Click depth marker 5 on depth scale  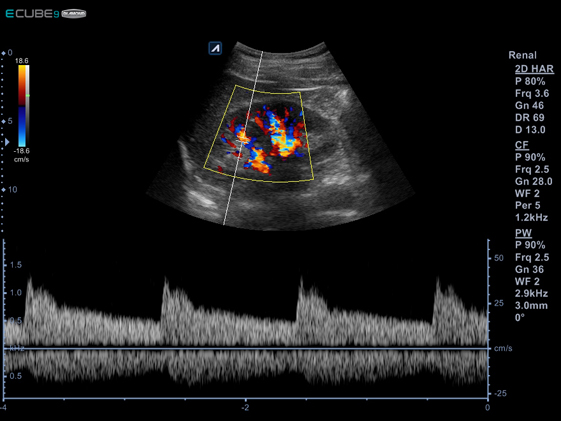(x=10, y=121)
